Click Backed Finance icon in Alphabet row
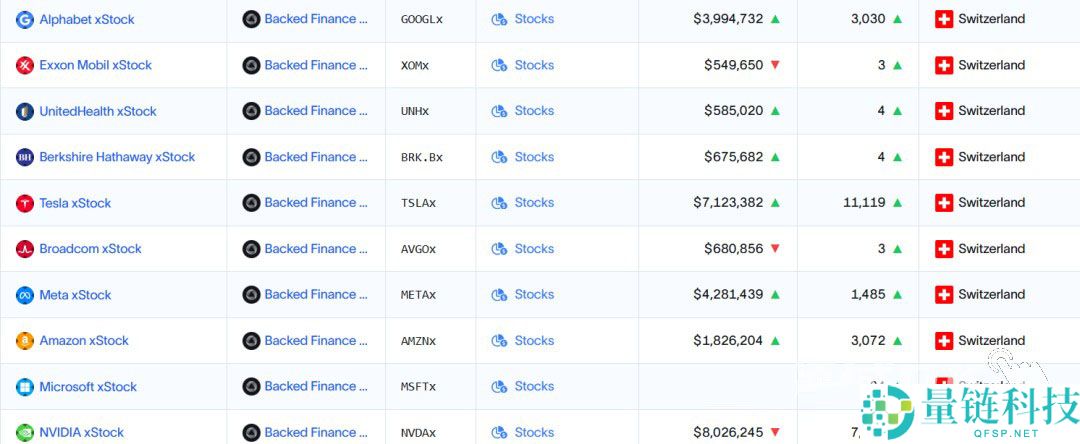This screenshot has width=1080, height=444. point(251,19)
